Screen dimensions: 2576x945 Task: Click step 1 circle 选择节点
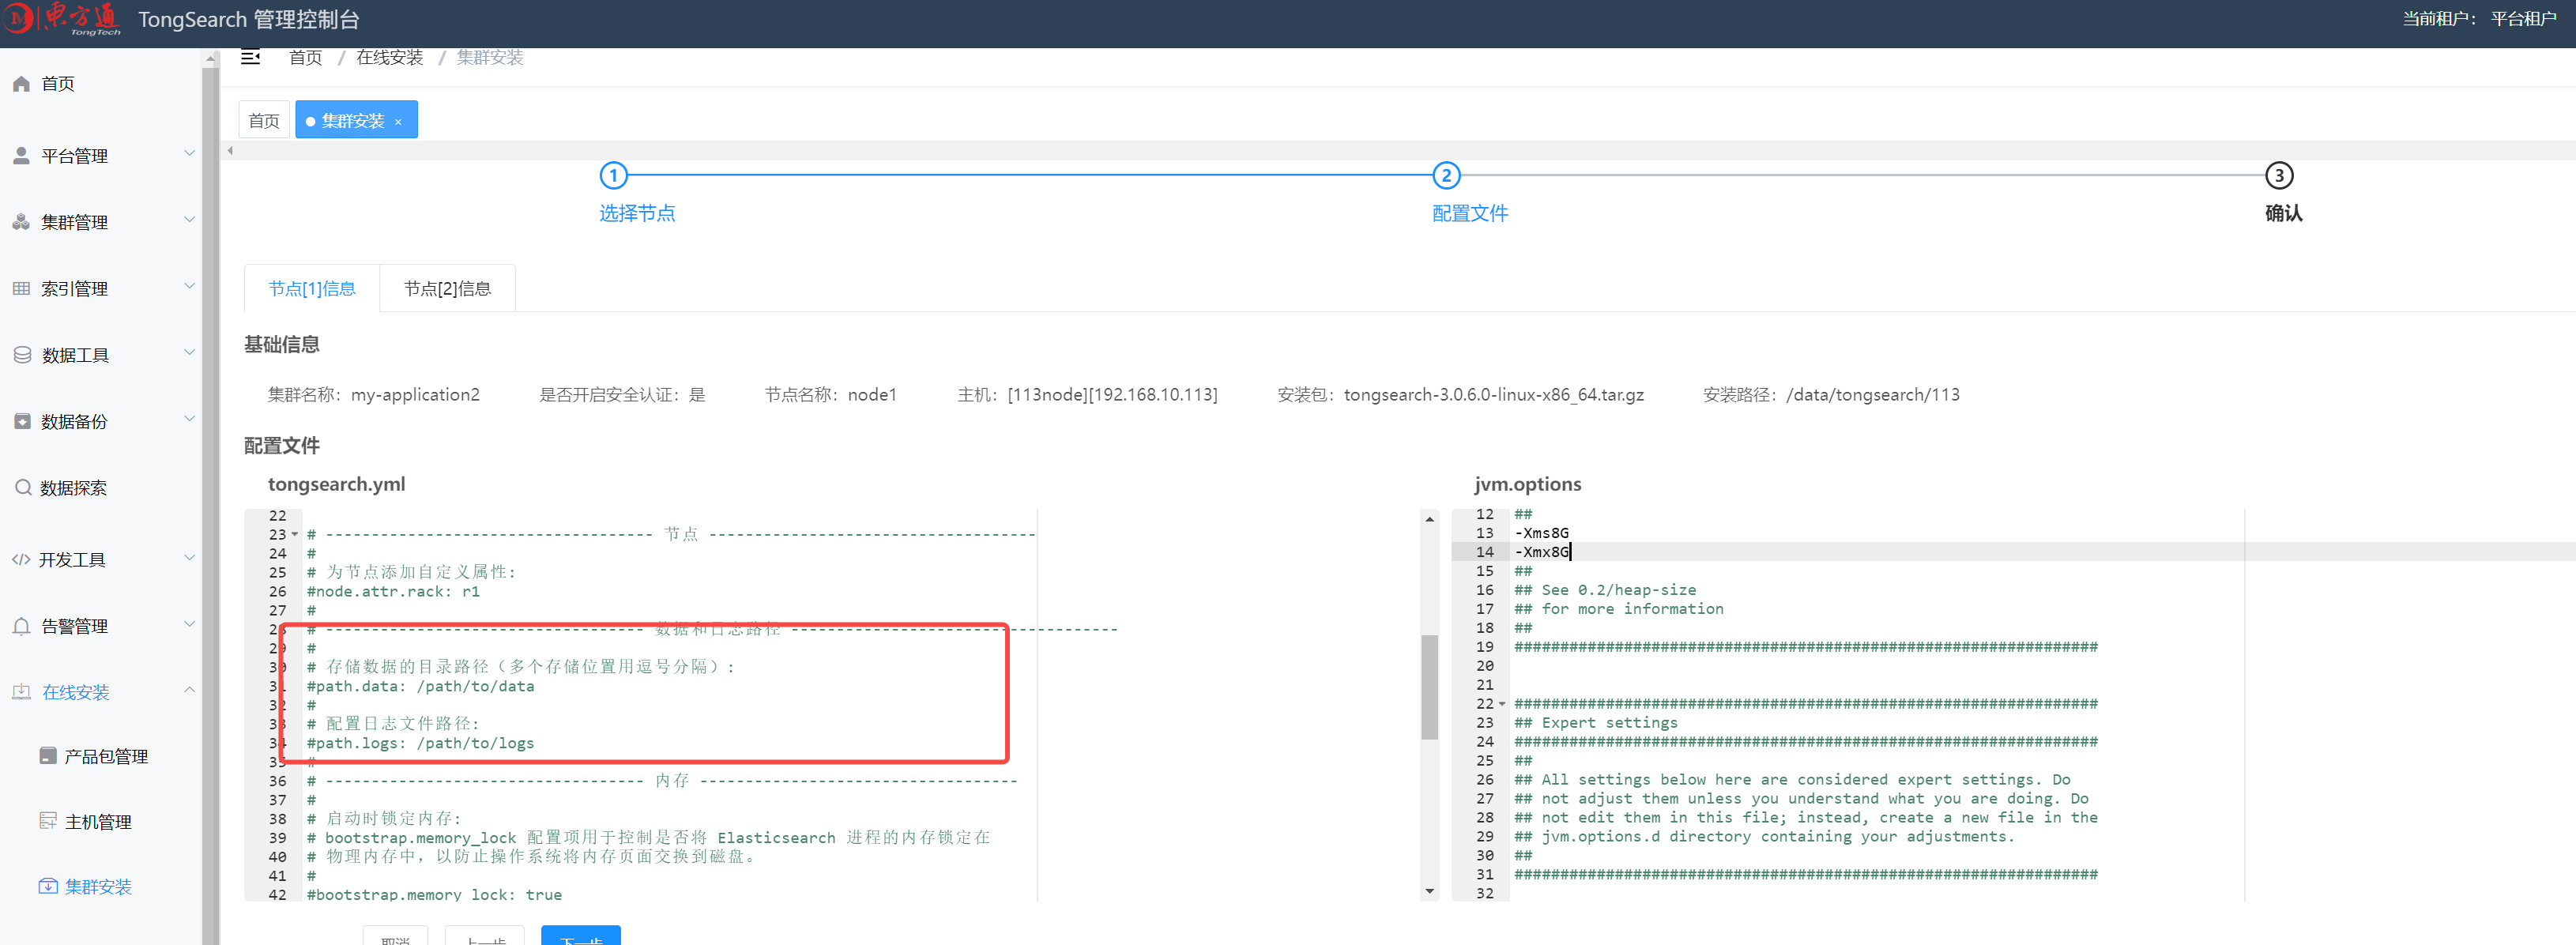[613, 176]
